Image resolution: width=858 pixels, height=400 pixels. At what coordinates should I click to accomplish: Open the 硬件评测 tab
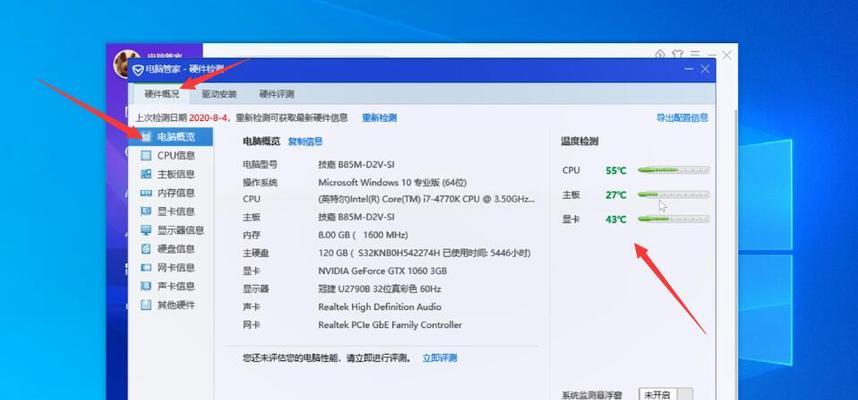tap(276, 94)
